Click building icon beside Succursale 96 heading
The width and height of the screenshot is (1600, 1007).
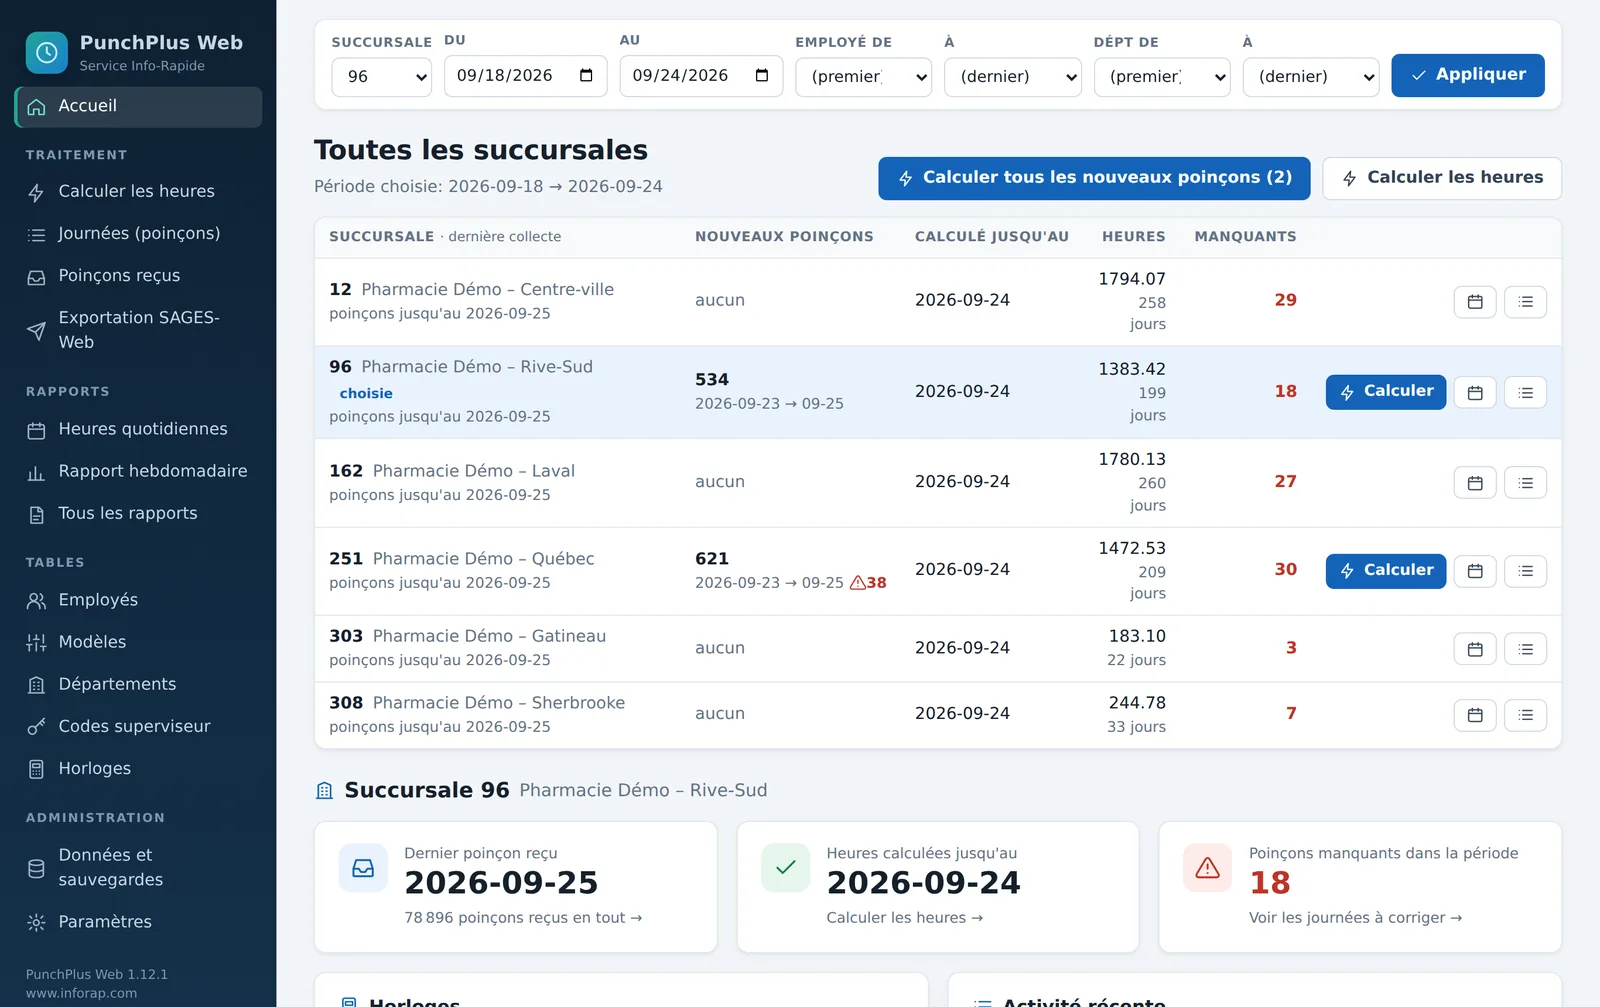click(324, 791)
